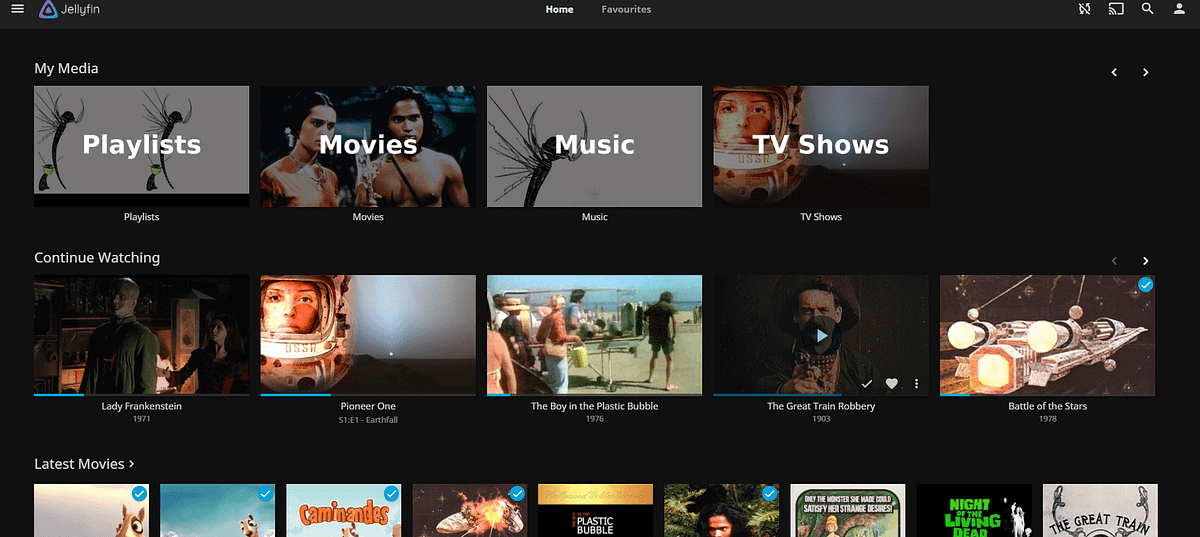Open Pioneer One episode thumbnail
Image resolution: width=1200 pixels, height=537 pixels.
368,335
